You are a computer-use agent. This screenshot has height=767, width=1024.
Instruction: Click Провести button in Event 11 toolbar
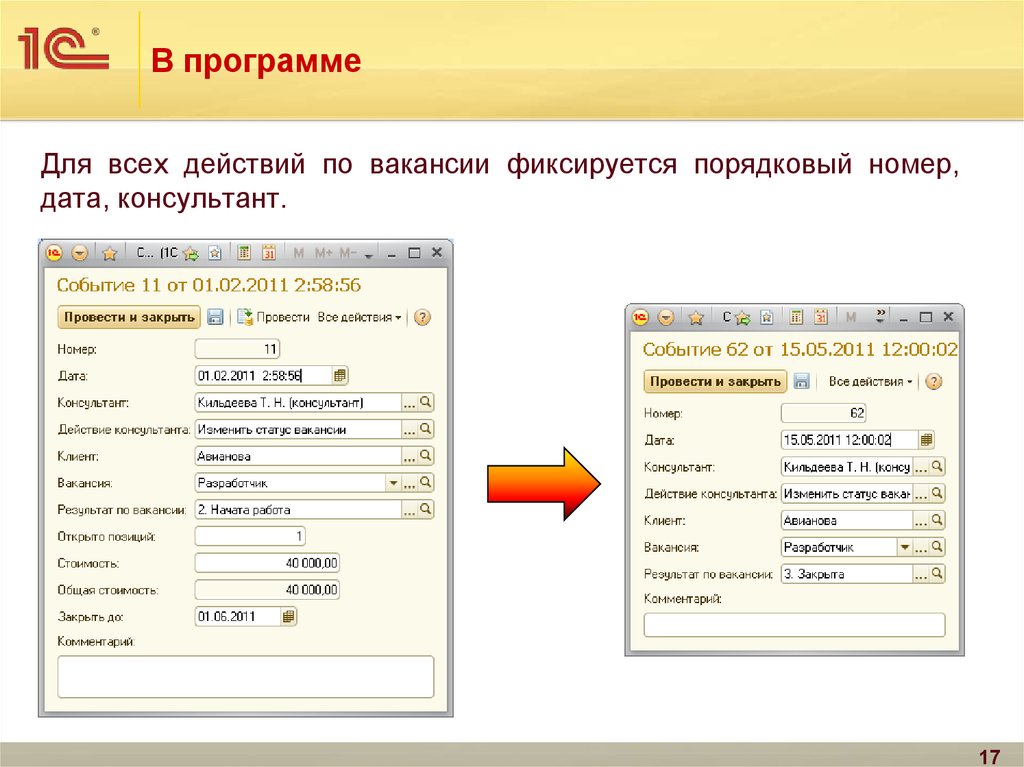point(274,317)
